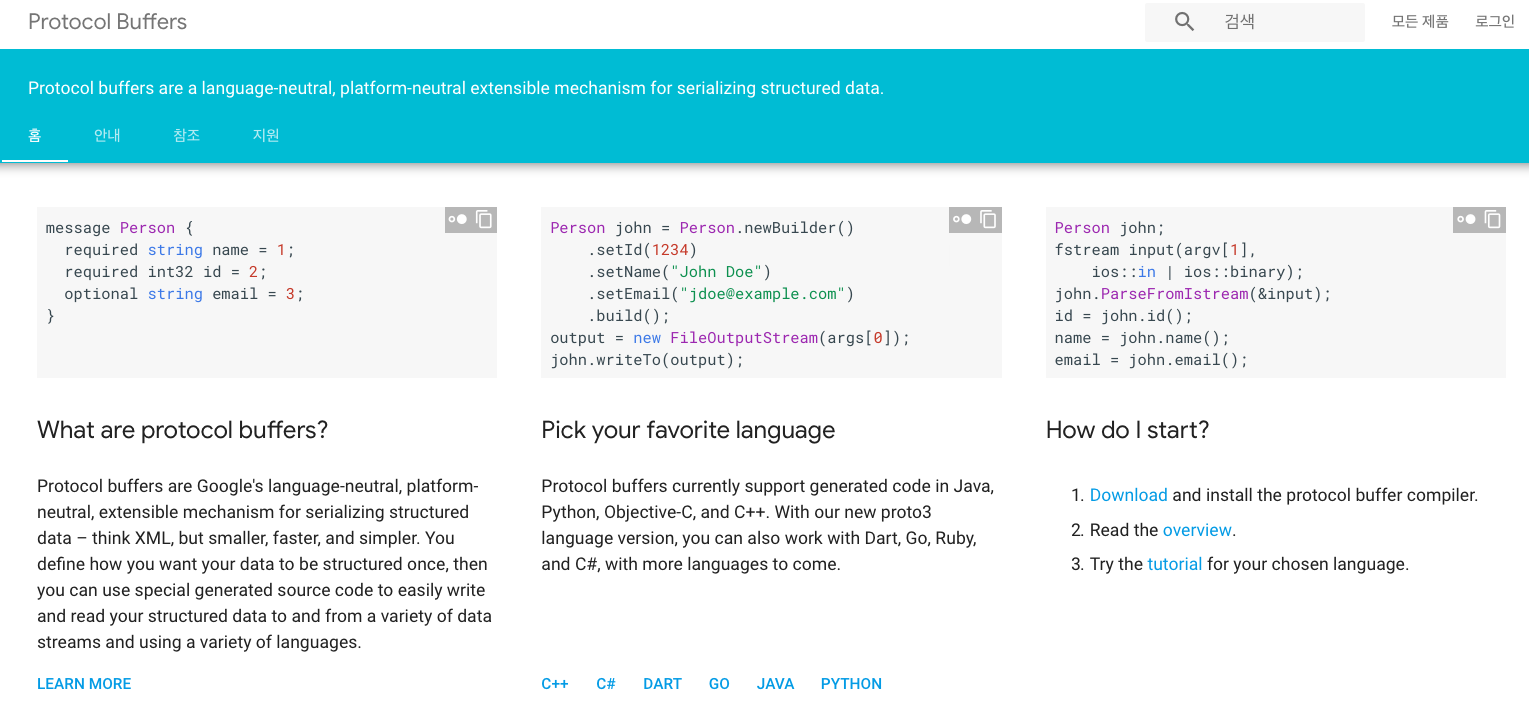Toggle dark theme on Person message code block
Viewport: 1529px width, 709px height.
coord(458,219)
